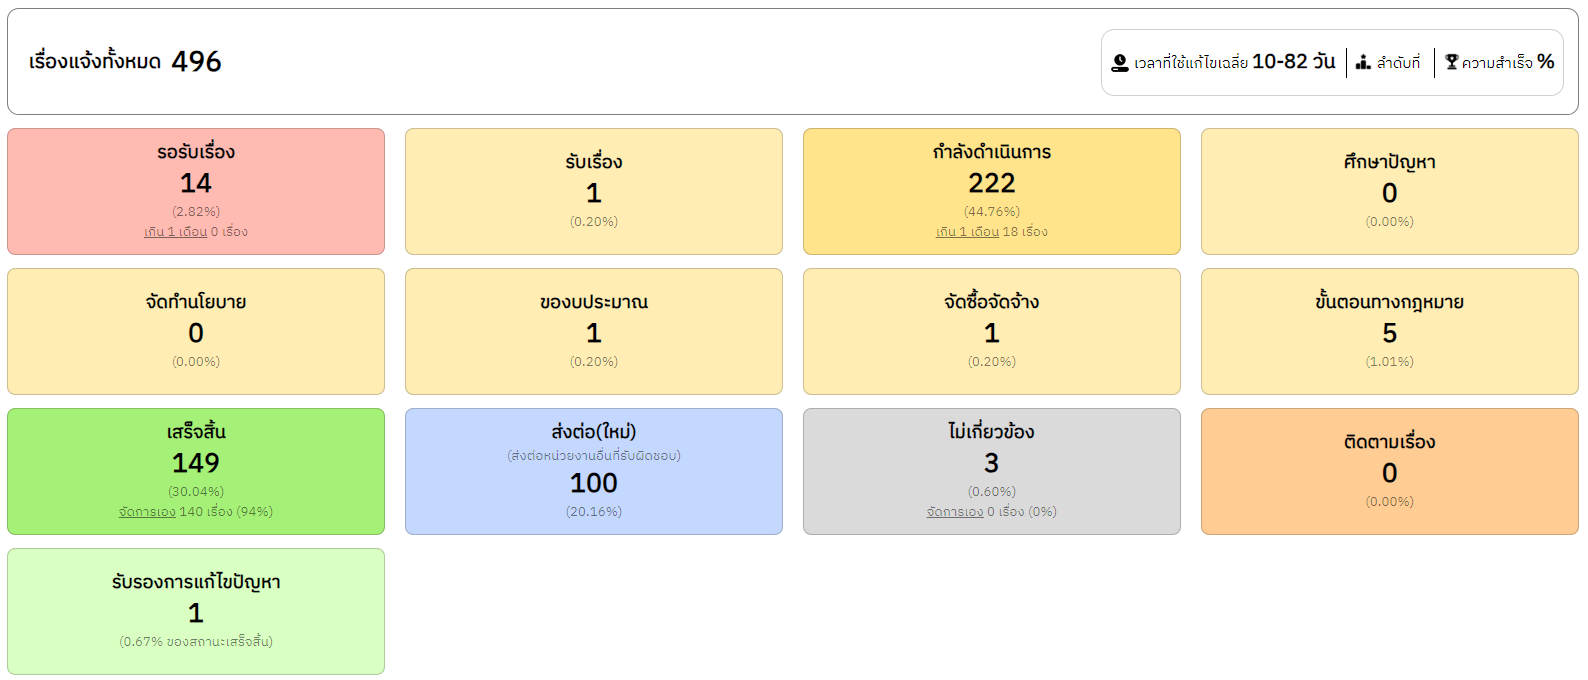This screenshot has width=1588, height=680.
Task: Open the รับเรื่อง status card
Action: coord(594,191)
